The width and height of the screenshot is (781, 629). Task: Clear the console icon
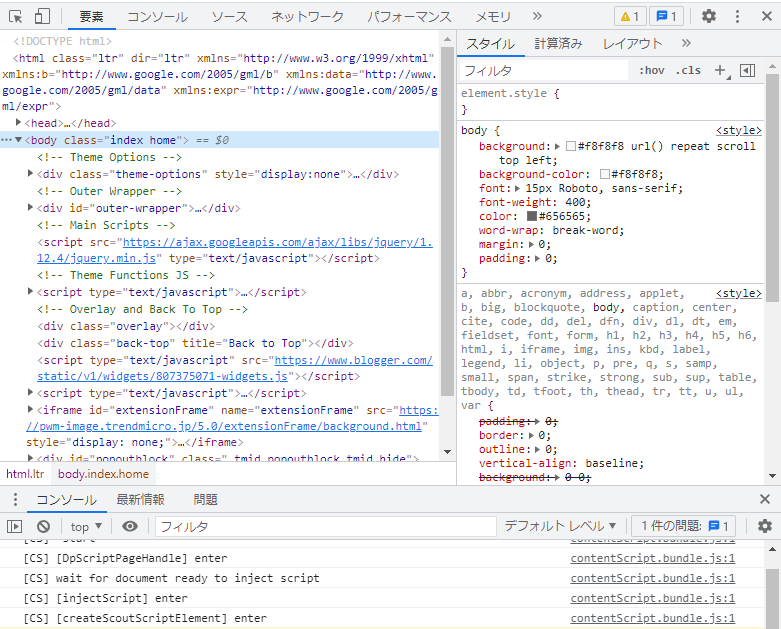[x=44, y=526]
